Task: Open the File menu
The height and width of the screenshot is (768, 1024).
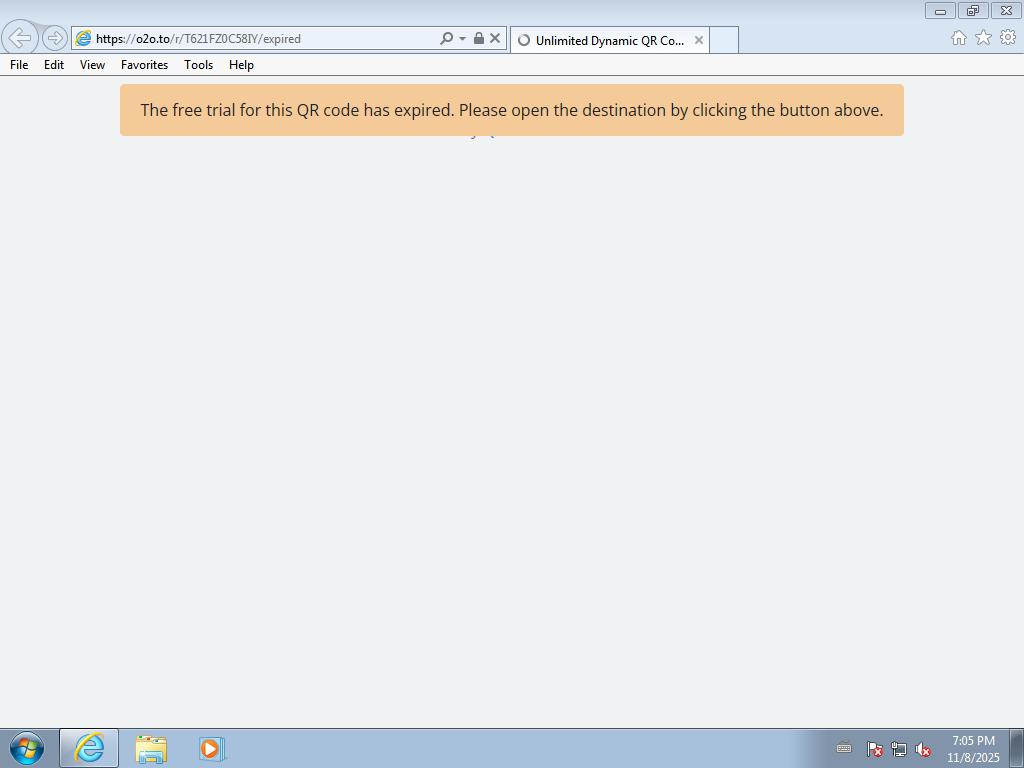Action: tap(19, 65)
